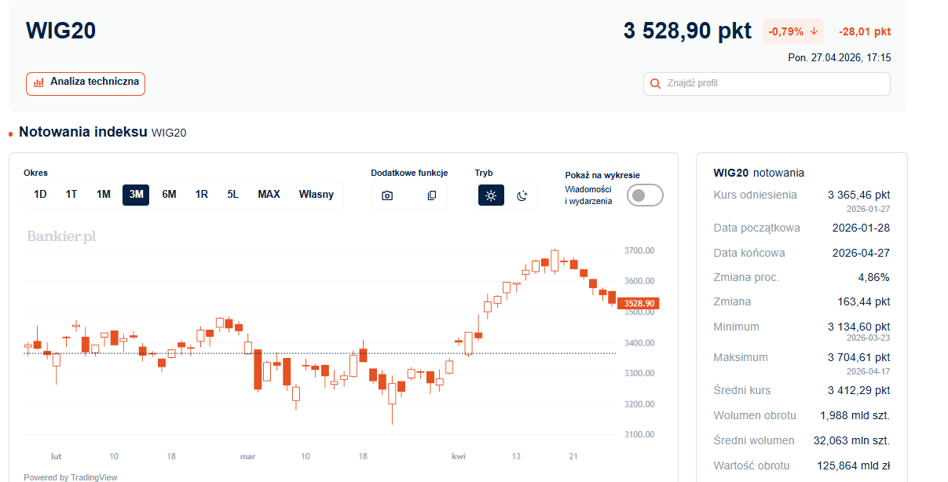Switch to light mode sun icon
The width and height of the screenshot is (948, 482).
point(491,195)
